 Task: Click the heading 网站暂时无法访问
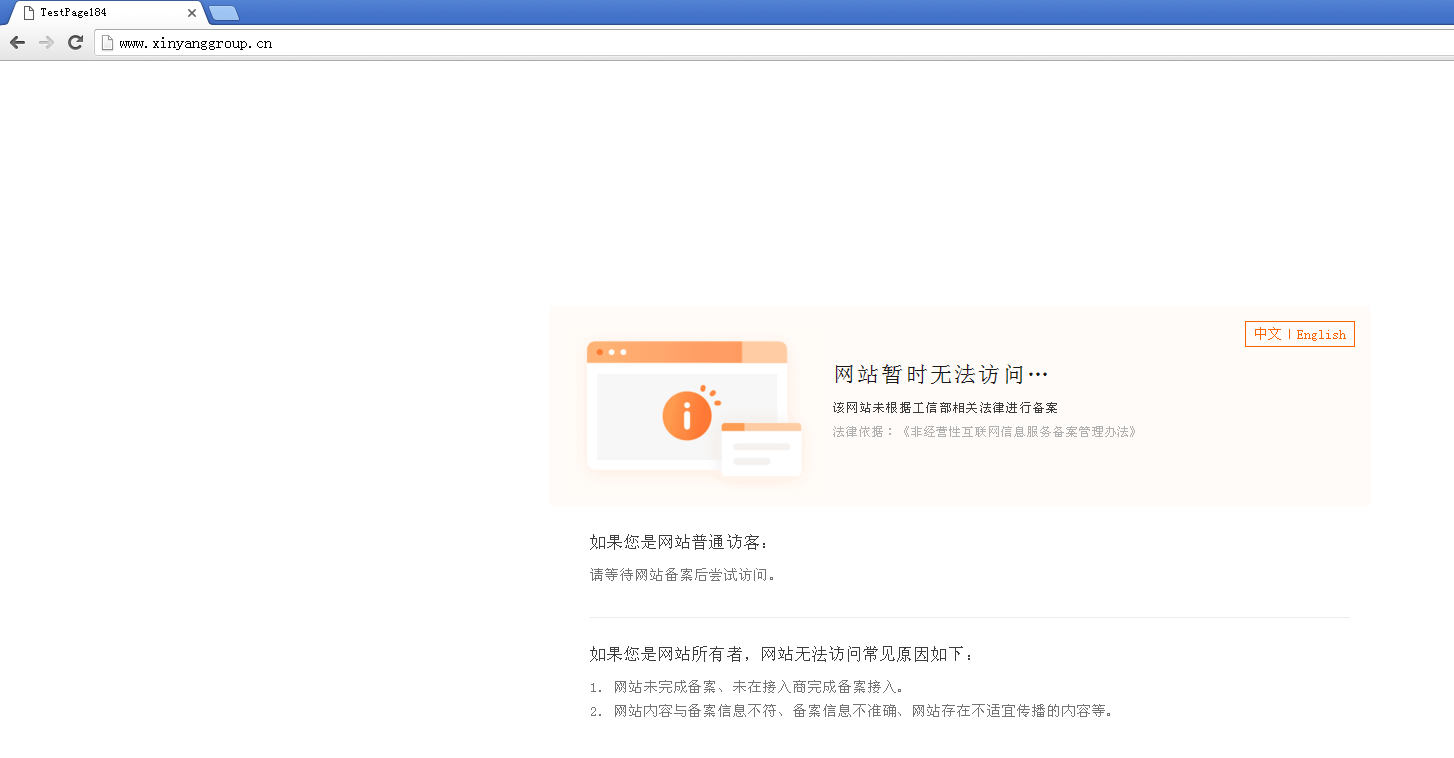940,375
